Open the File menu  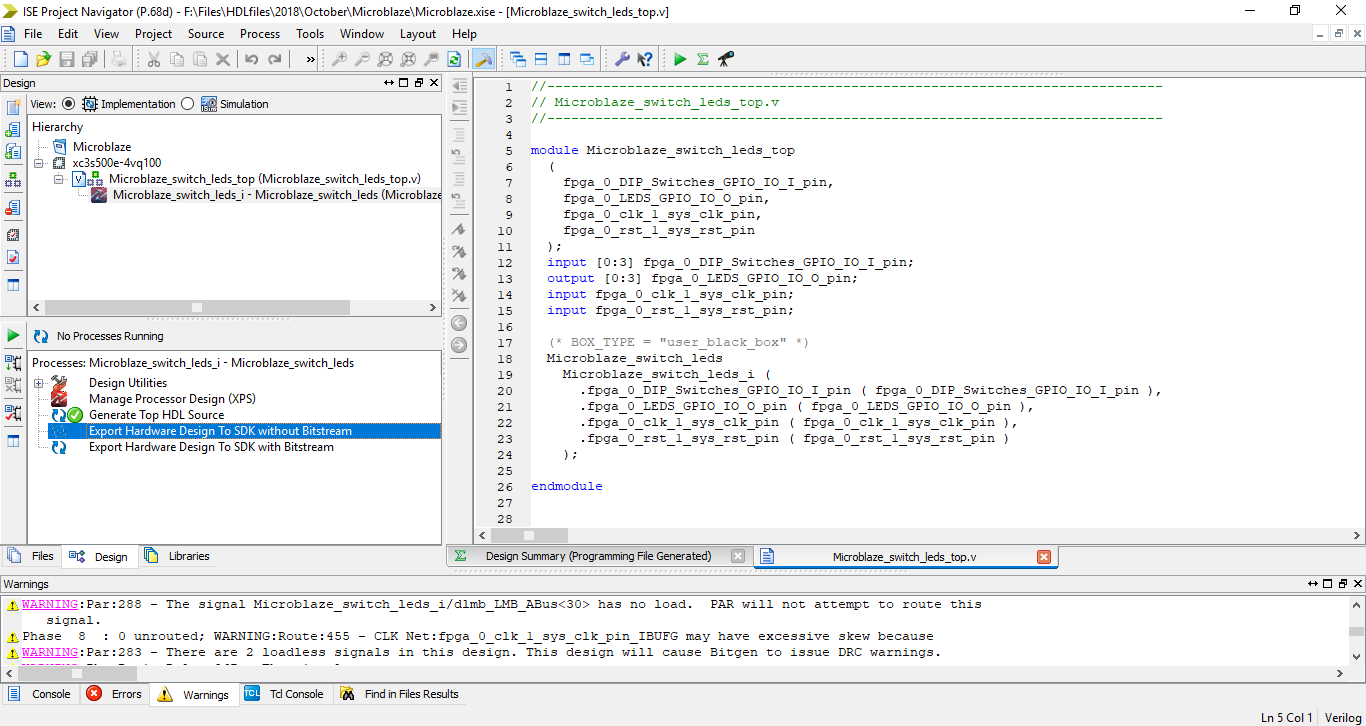click(x=33, y=33)
